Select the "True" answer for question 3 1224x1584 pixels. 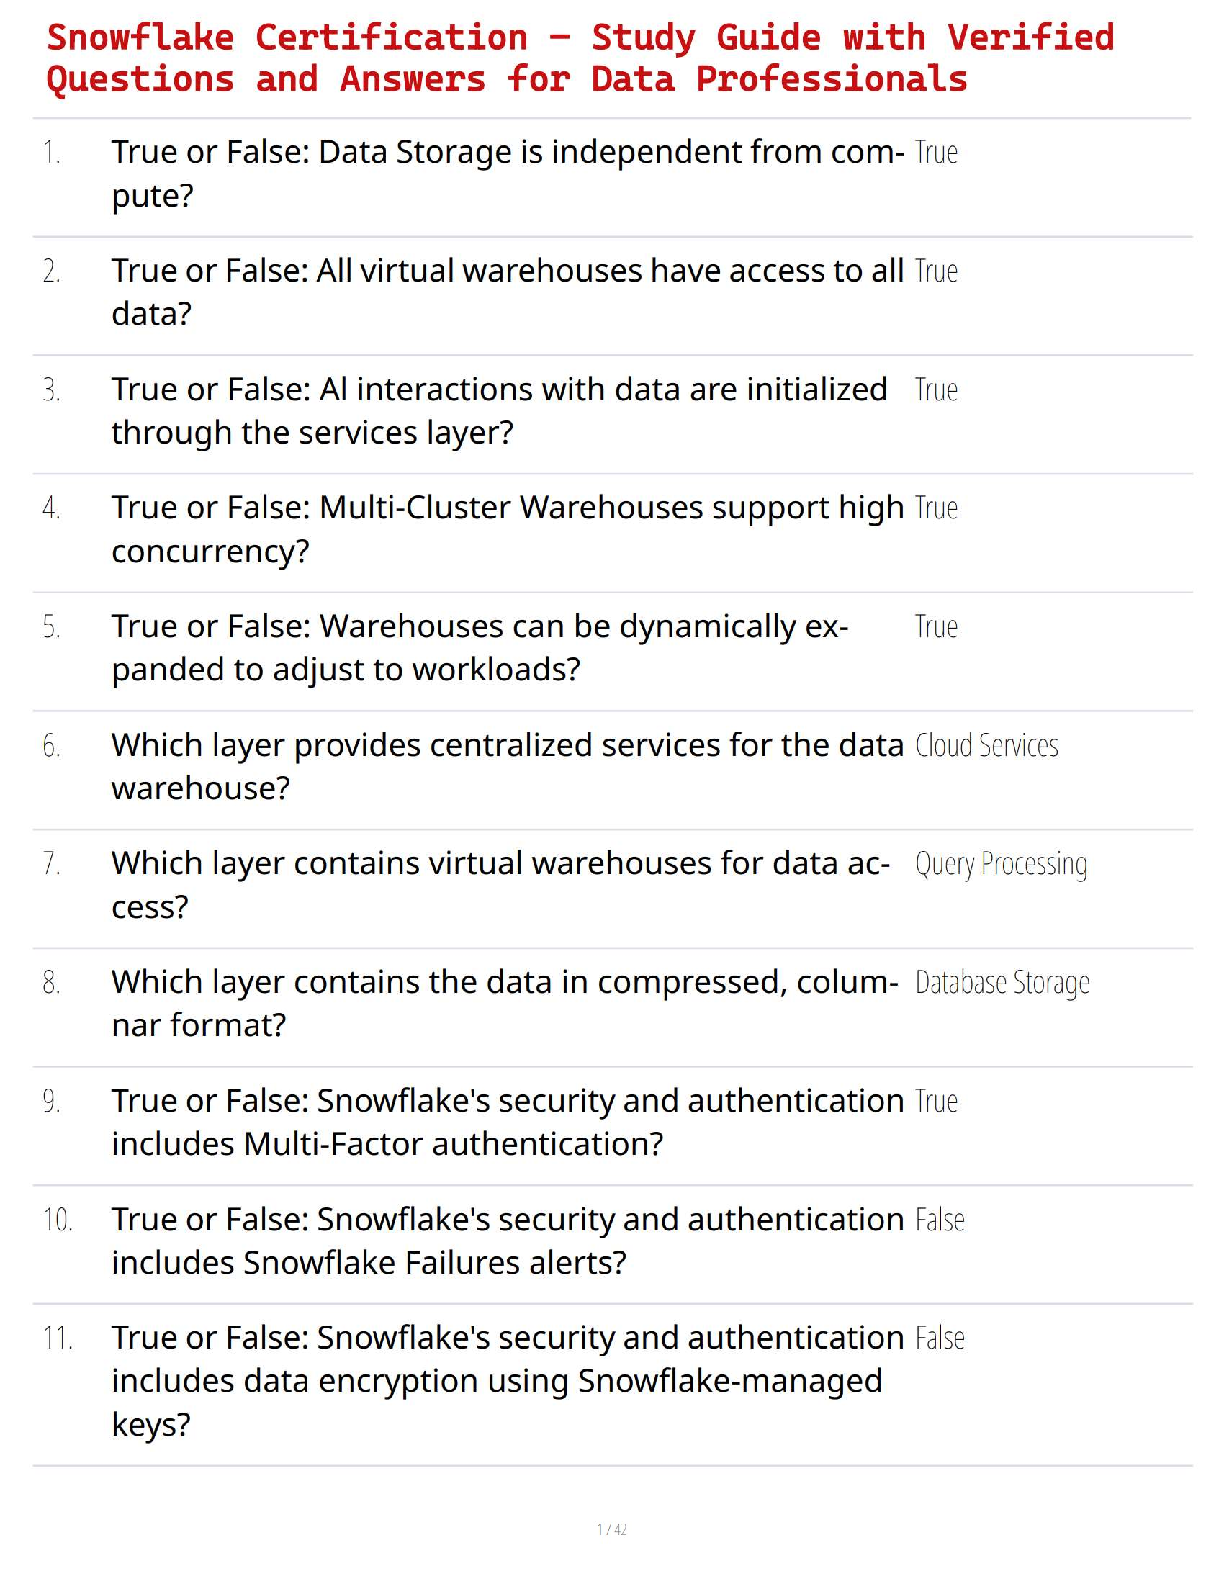[936, 390]
